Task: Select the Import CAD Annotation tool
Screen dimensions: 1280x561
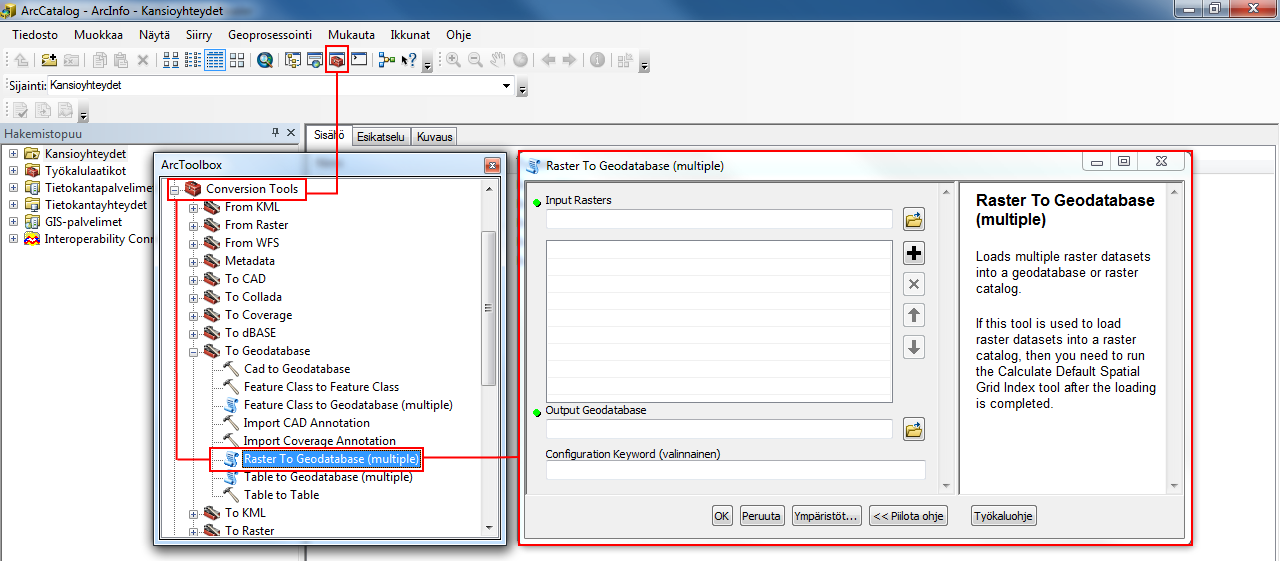Action: coord(306,423)
